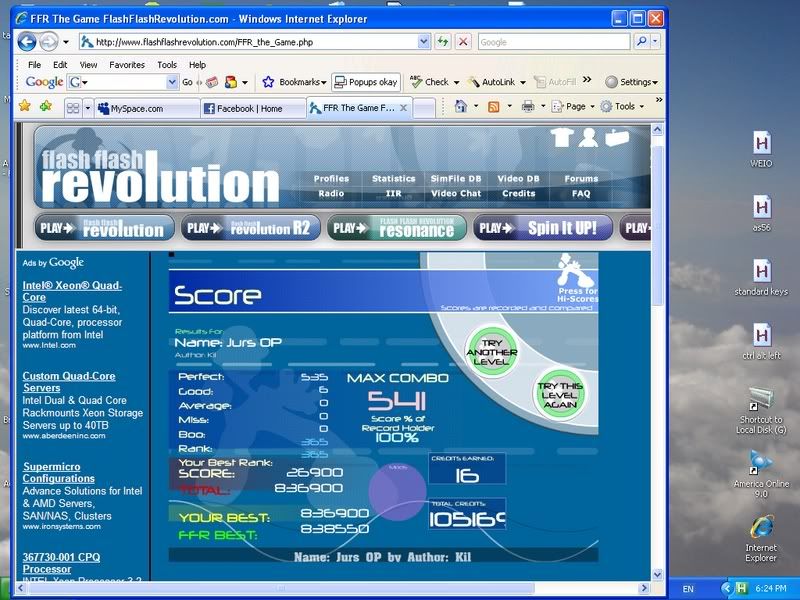800x600 pixels.
Task: Stop loading with the red X icon
Action: coord(463,42)
